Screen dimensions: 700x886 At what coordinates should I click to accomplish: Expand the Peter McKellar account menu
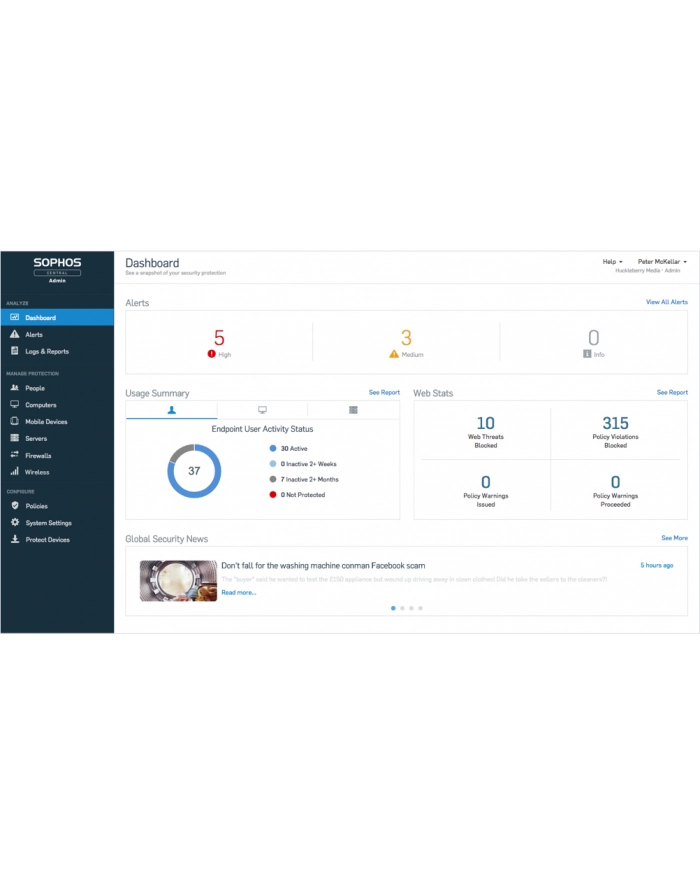click(662, 262)
